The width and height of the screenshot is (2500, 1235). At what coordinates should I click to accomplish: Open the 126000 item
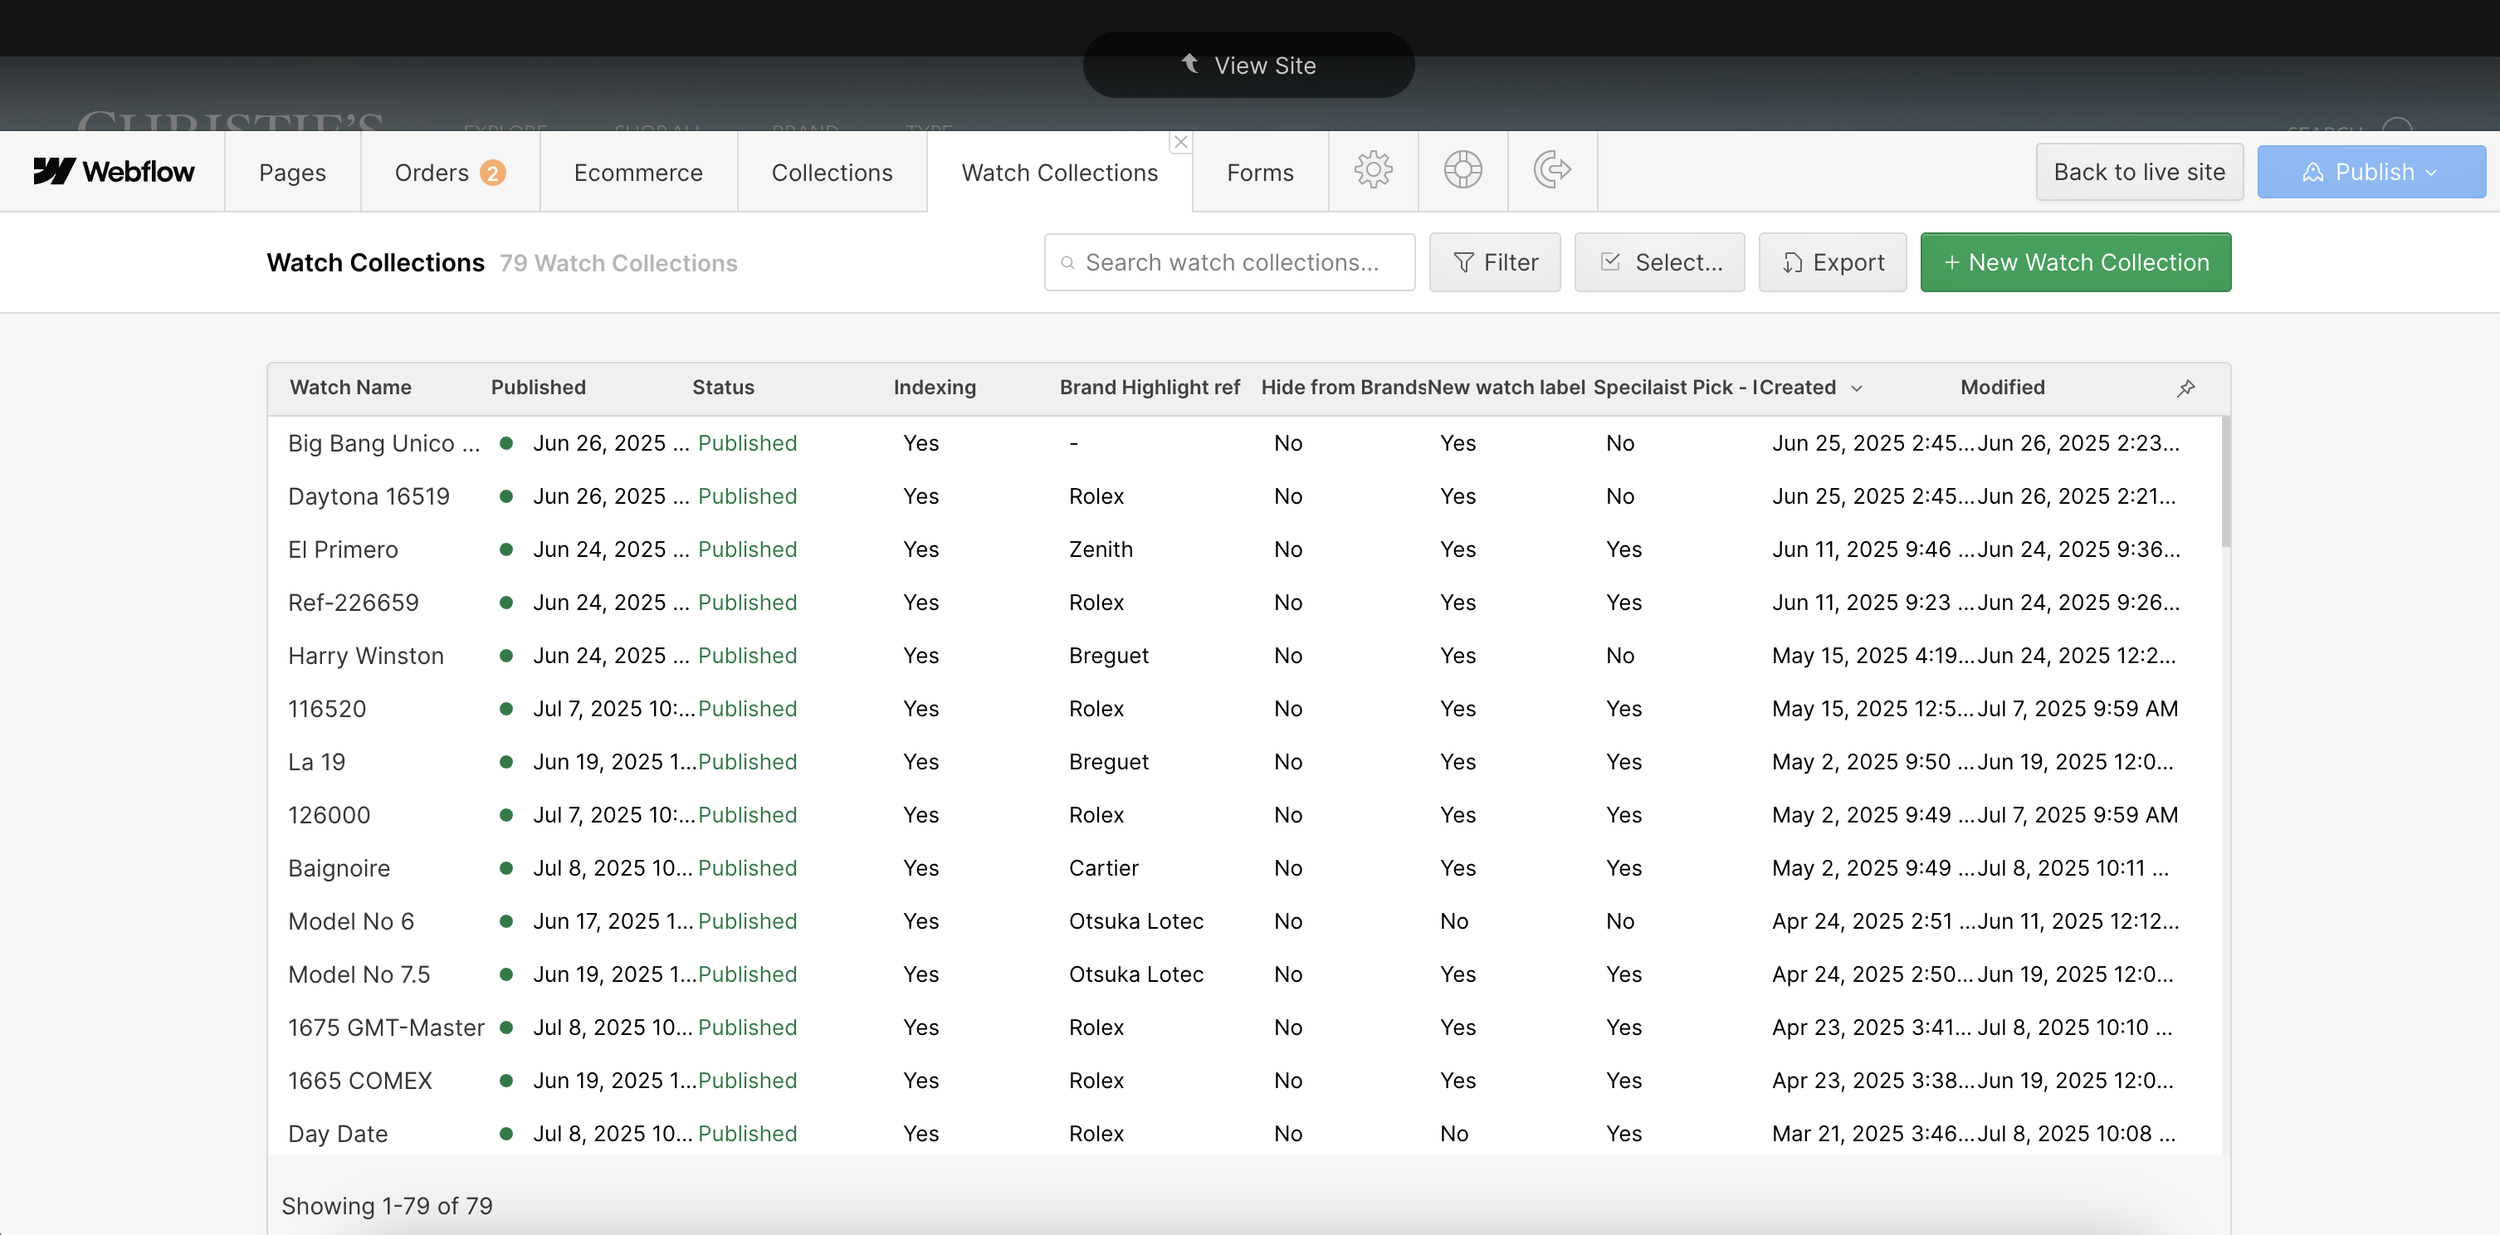point(1244,814)
